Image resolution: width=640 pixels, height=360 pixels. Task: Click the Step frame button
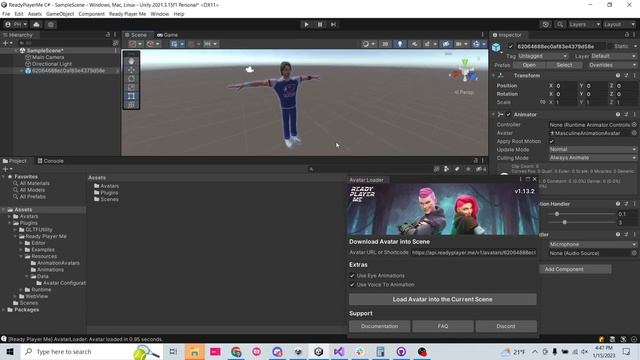tap(333, 24)
